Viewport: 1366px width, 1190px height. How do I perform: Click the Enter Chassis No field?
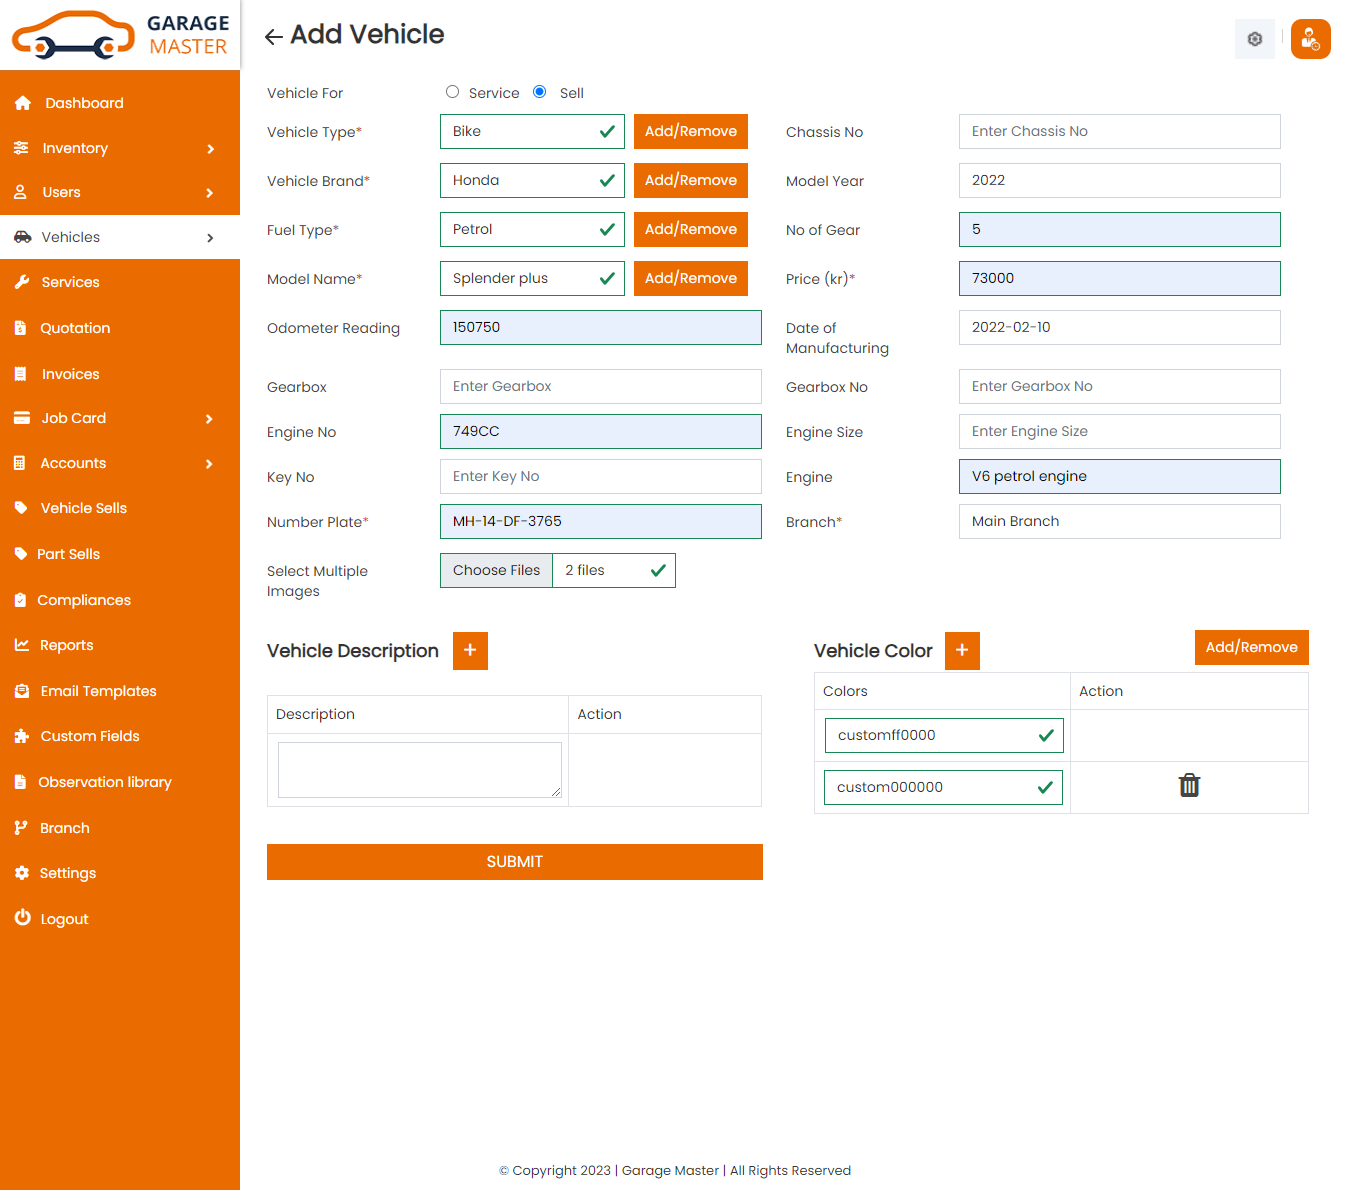coord(1119,132)
